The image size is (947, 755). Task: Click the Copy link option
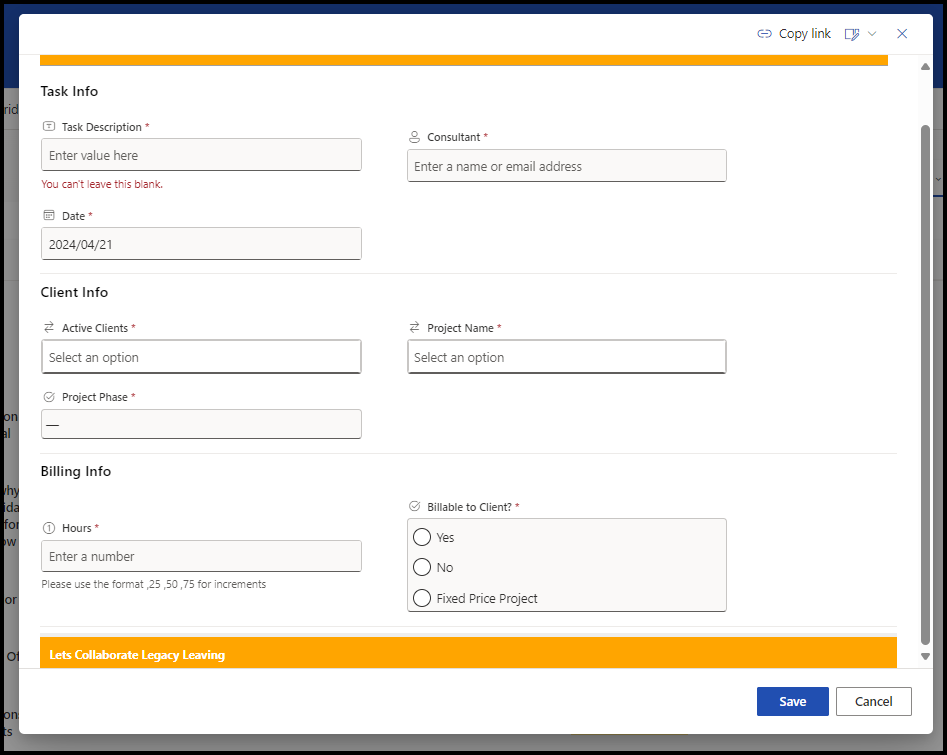[803, 33]
